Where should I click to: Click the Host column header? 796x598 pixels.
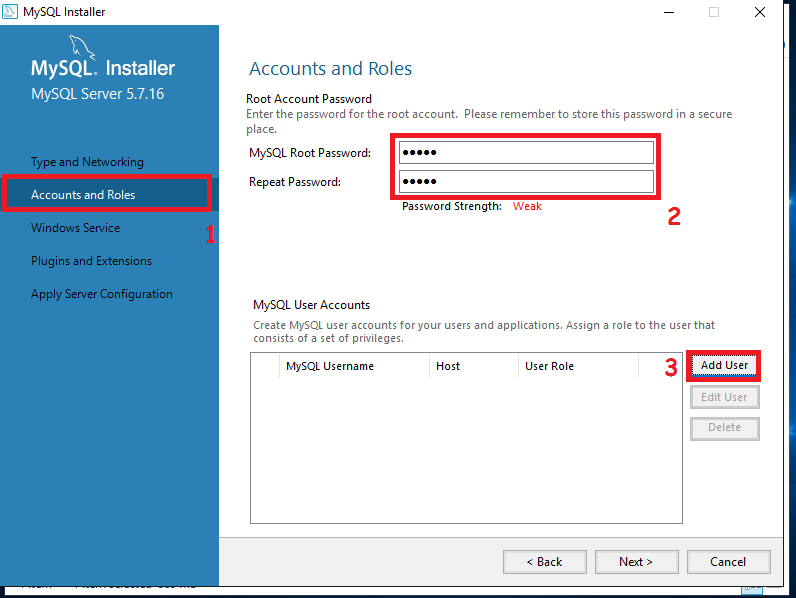tap(474, 366)
